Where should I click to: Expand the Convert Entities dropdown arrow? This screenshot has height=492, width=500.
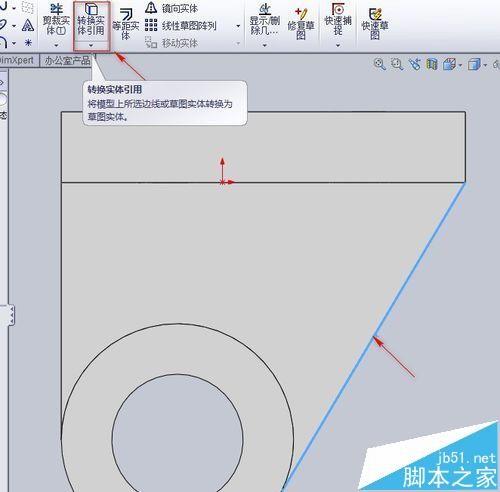pos(91,45)
